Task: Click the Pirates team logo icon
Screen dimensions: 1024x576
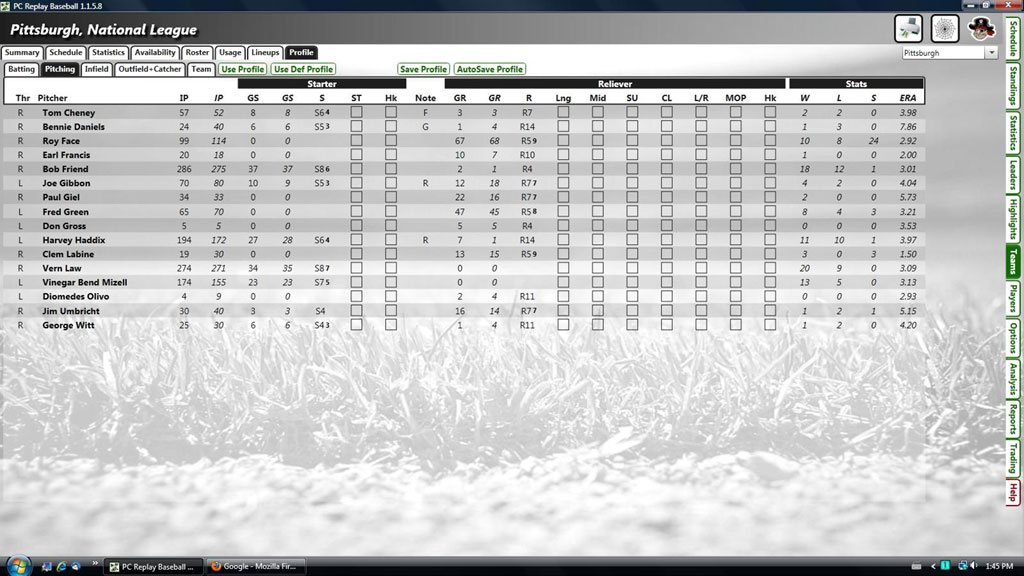Action: click(x=982, y=27)
